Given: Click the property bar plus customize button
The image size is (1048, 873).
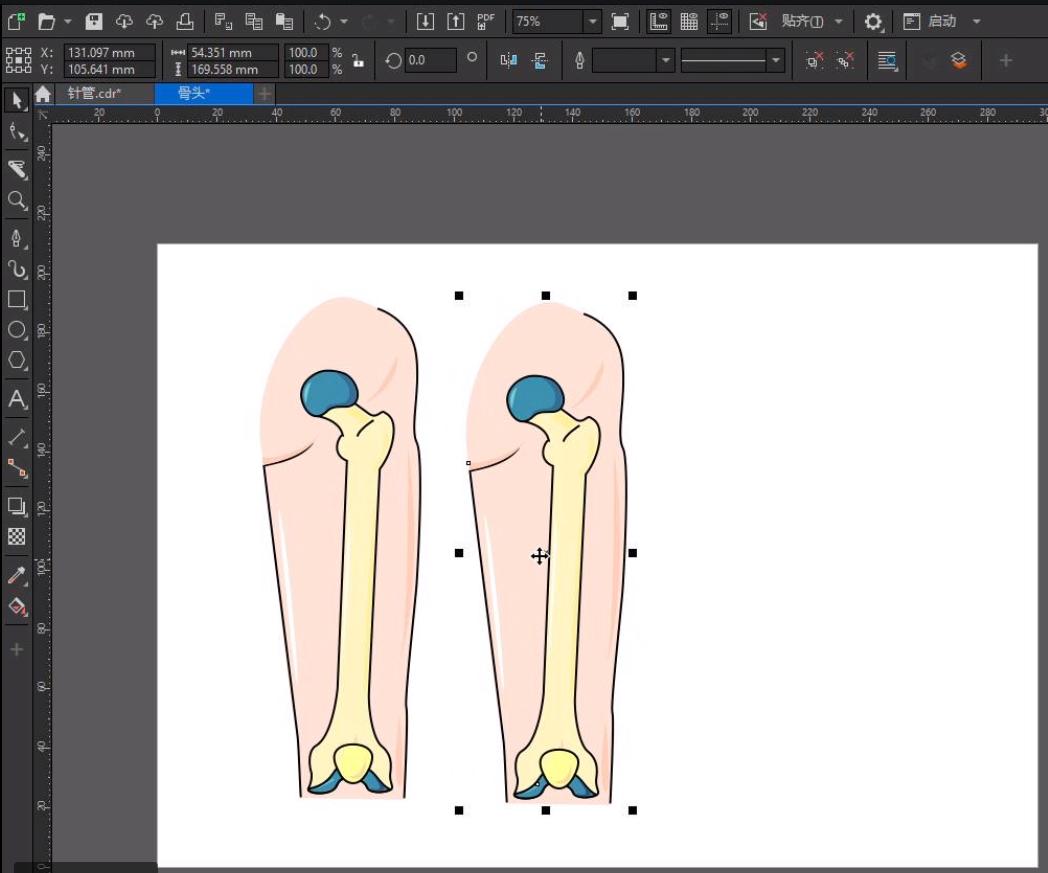Looking at the screenshot, I should [1006, 61].
